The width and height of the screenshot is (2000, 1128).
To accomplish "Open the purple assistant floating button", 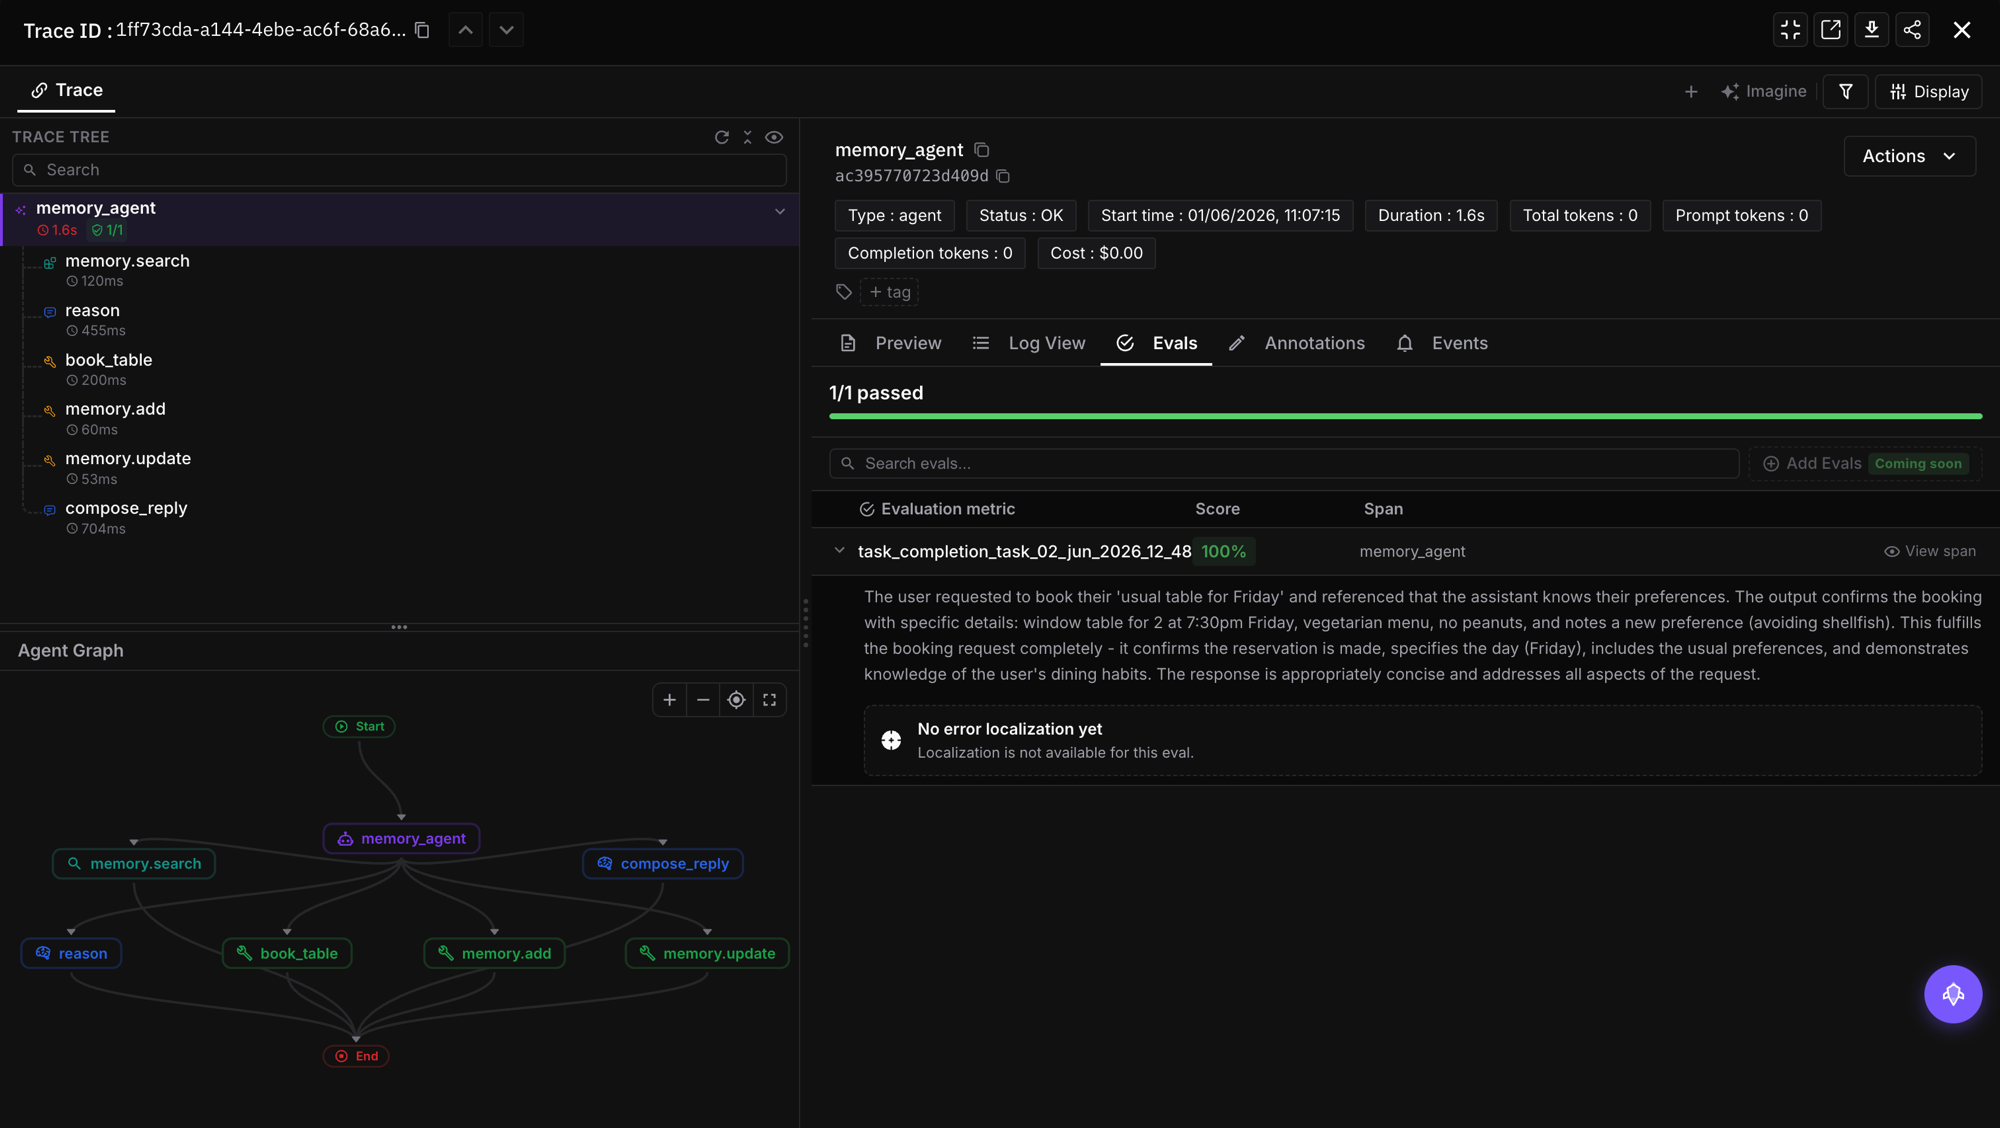I will pyautogui.click(x=1953, y=995).
